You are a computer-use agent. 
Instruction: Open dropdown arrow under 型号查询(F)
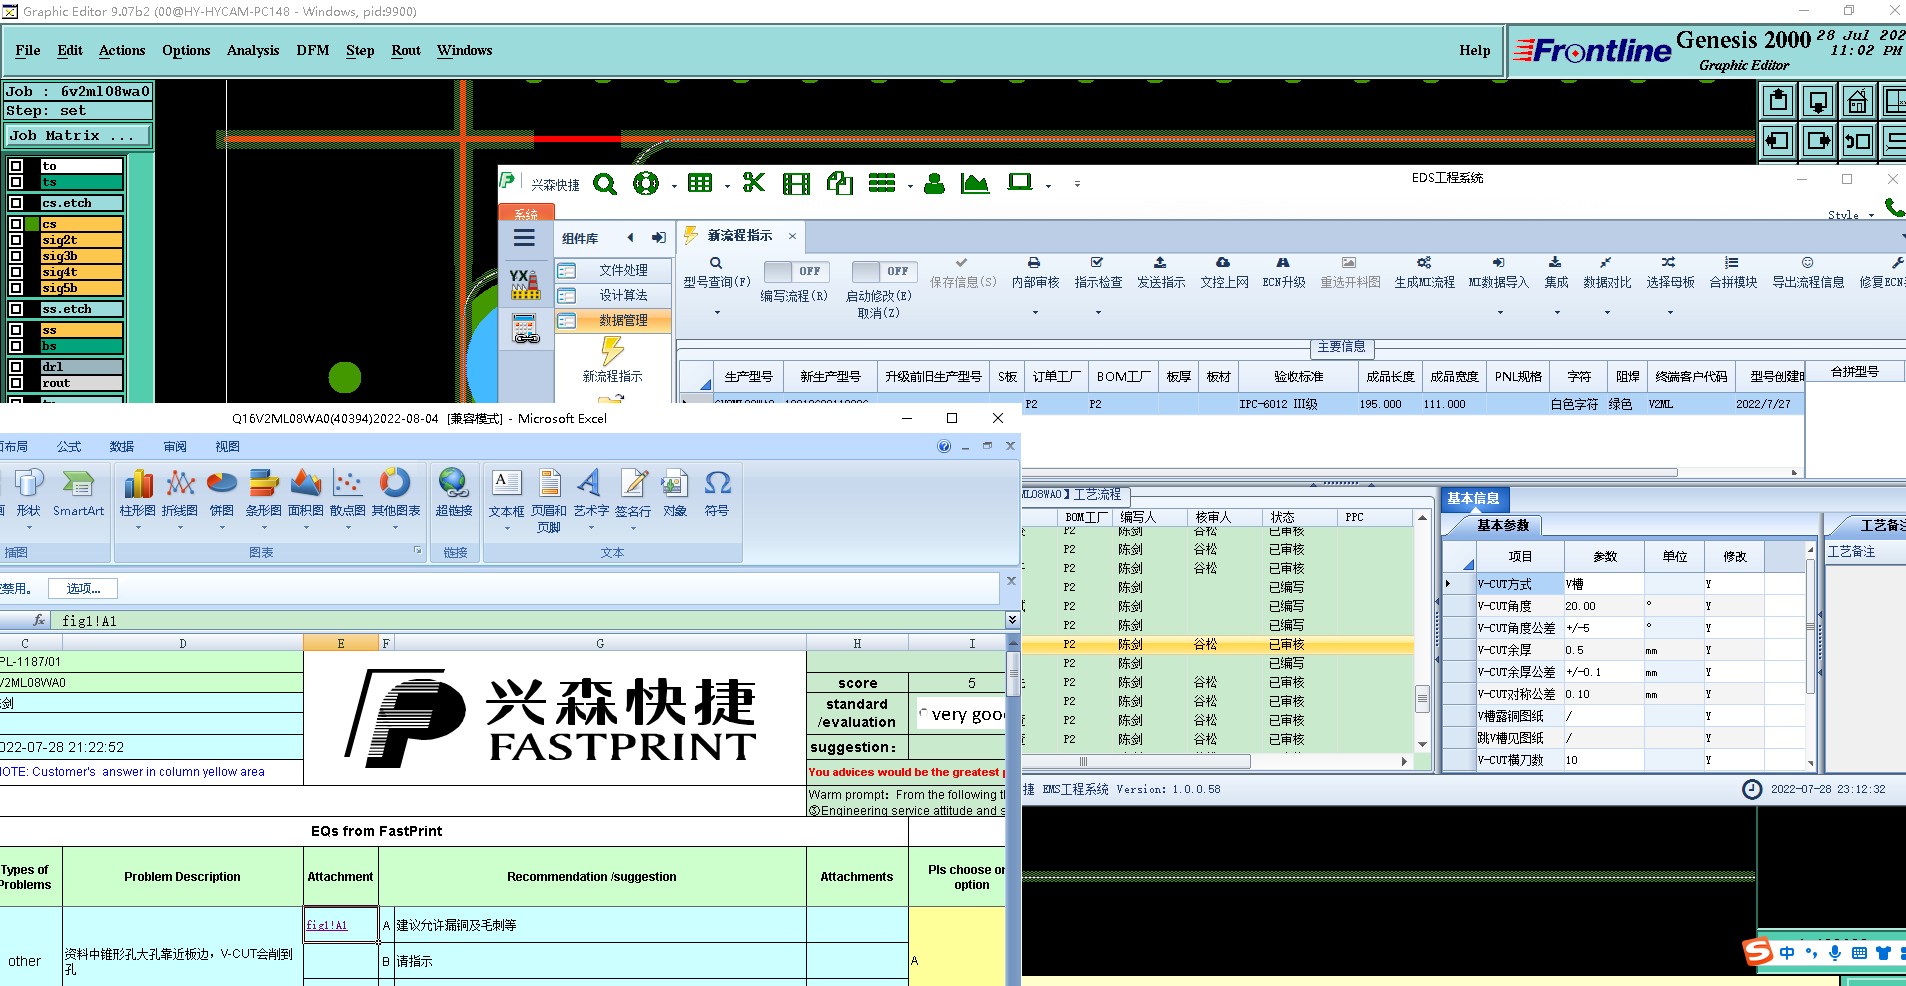click(x=717, y=313)
